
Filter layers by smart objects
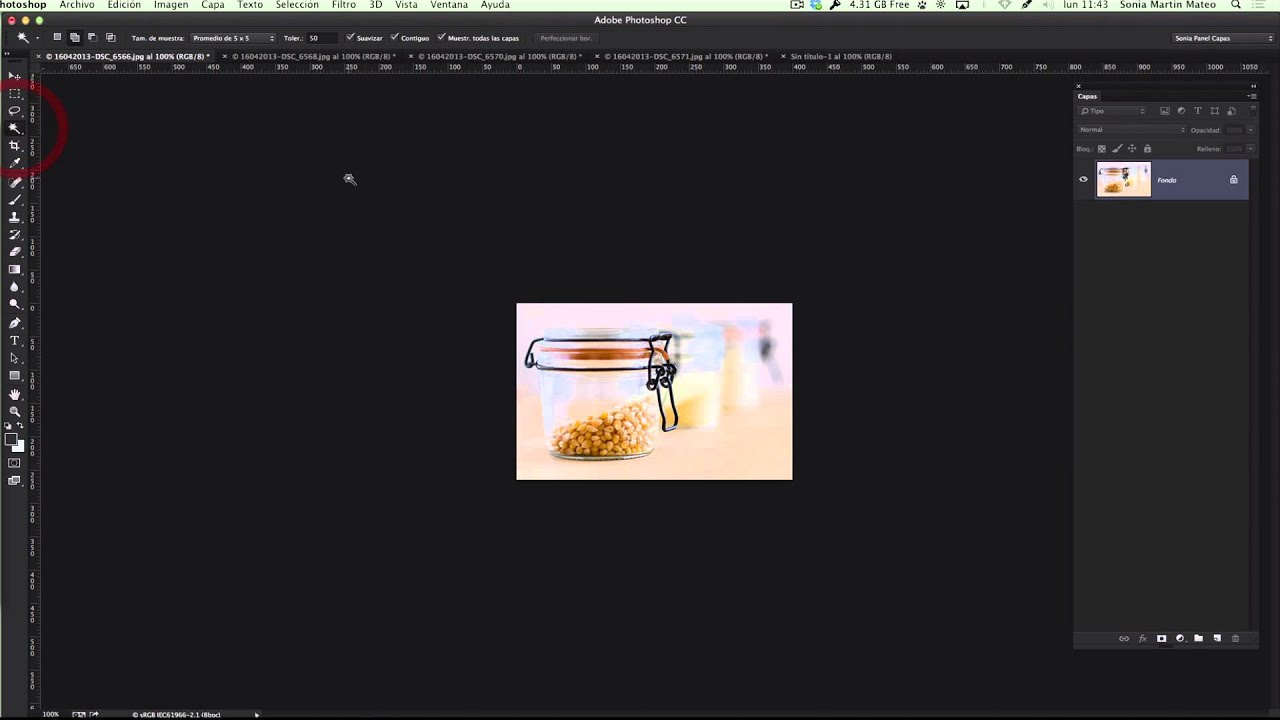point(1231,111)
